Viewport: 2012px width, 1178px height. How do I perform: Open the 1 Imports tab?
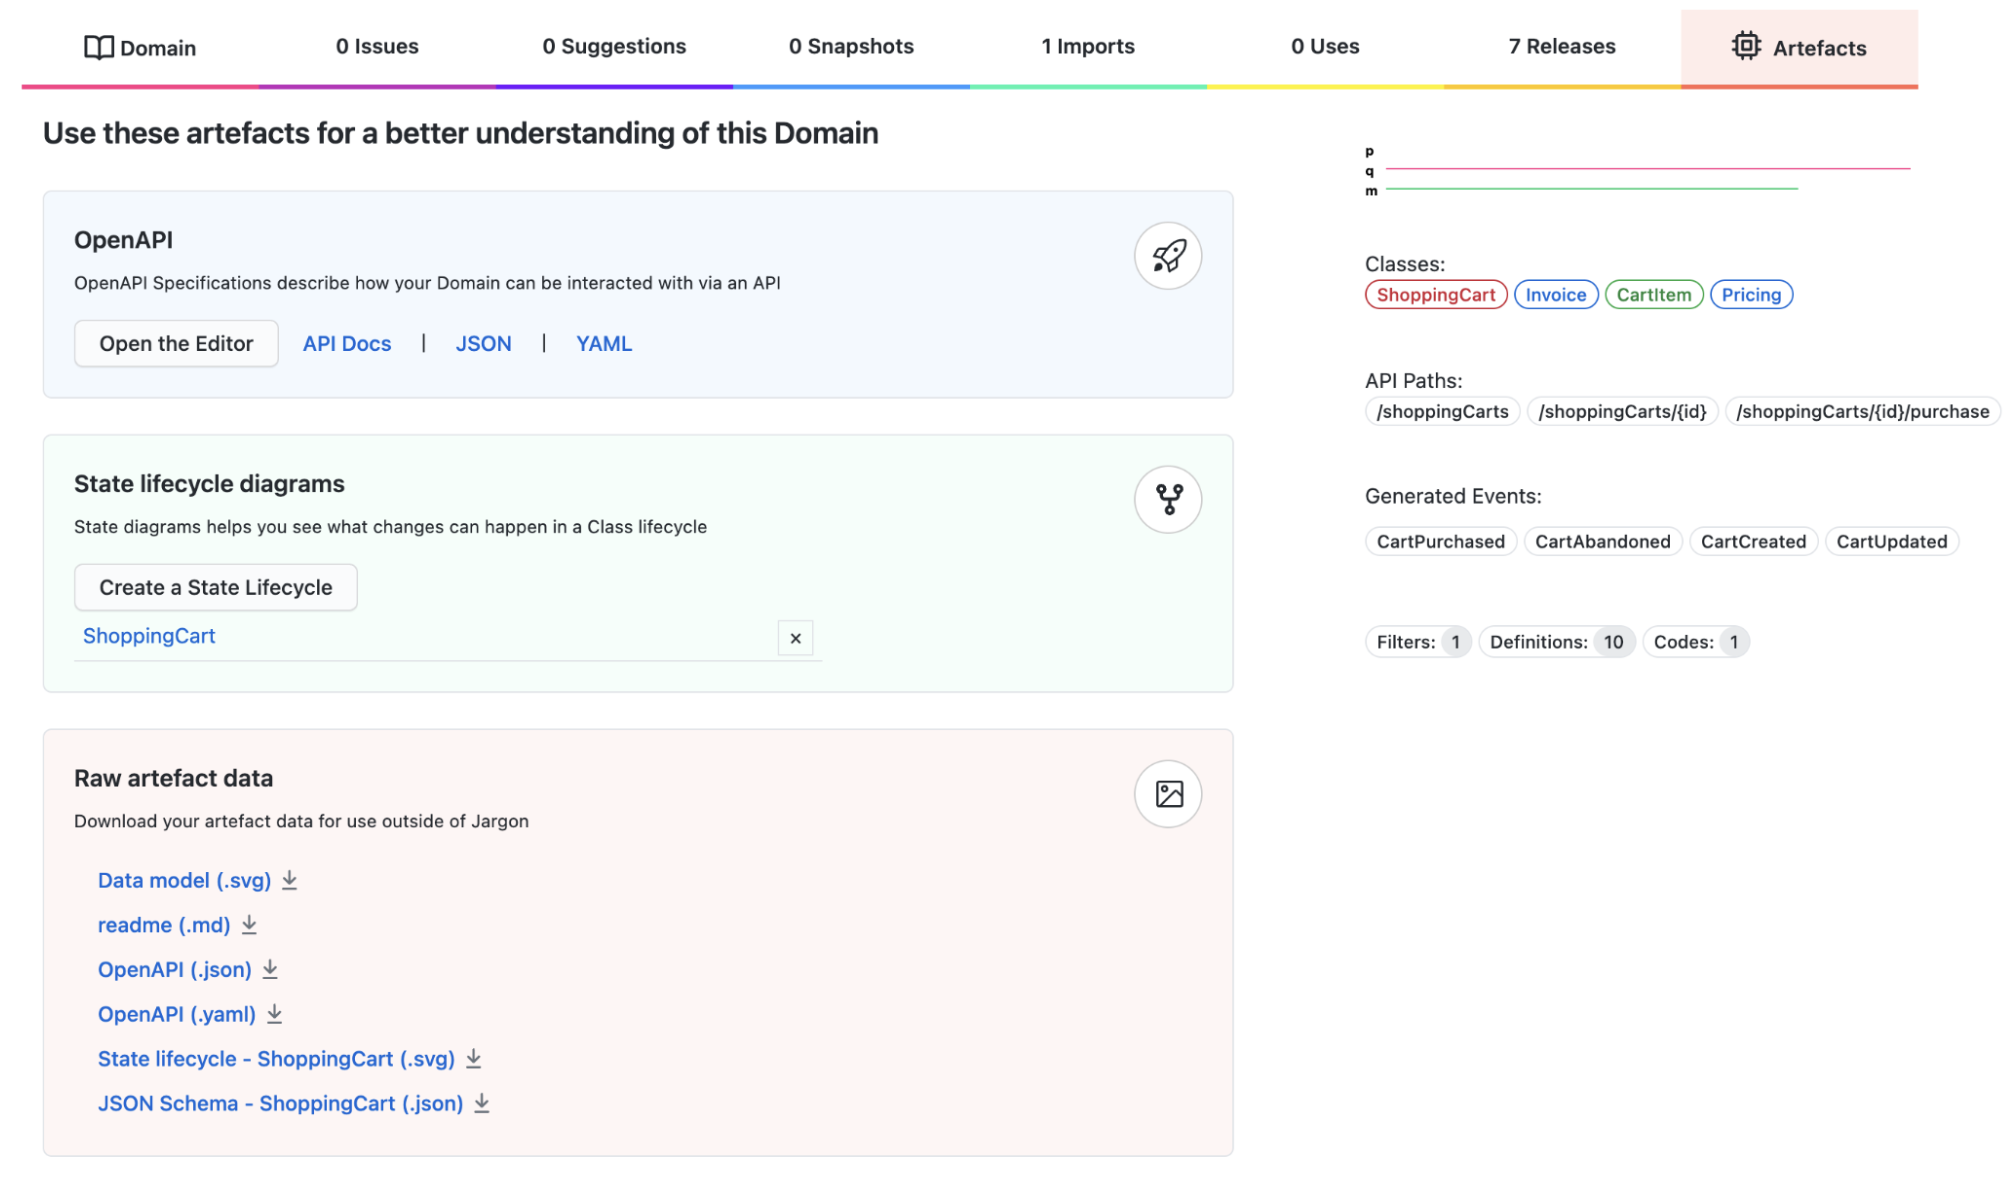click(1088, 46)
